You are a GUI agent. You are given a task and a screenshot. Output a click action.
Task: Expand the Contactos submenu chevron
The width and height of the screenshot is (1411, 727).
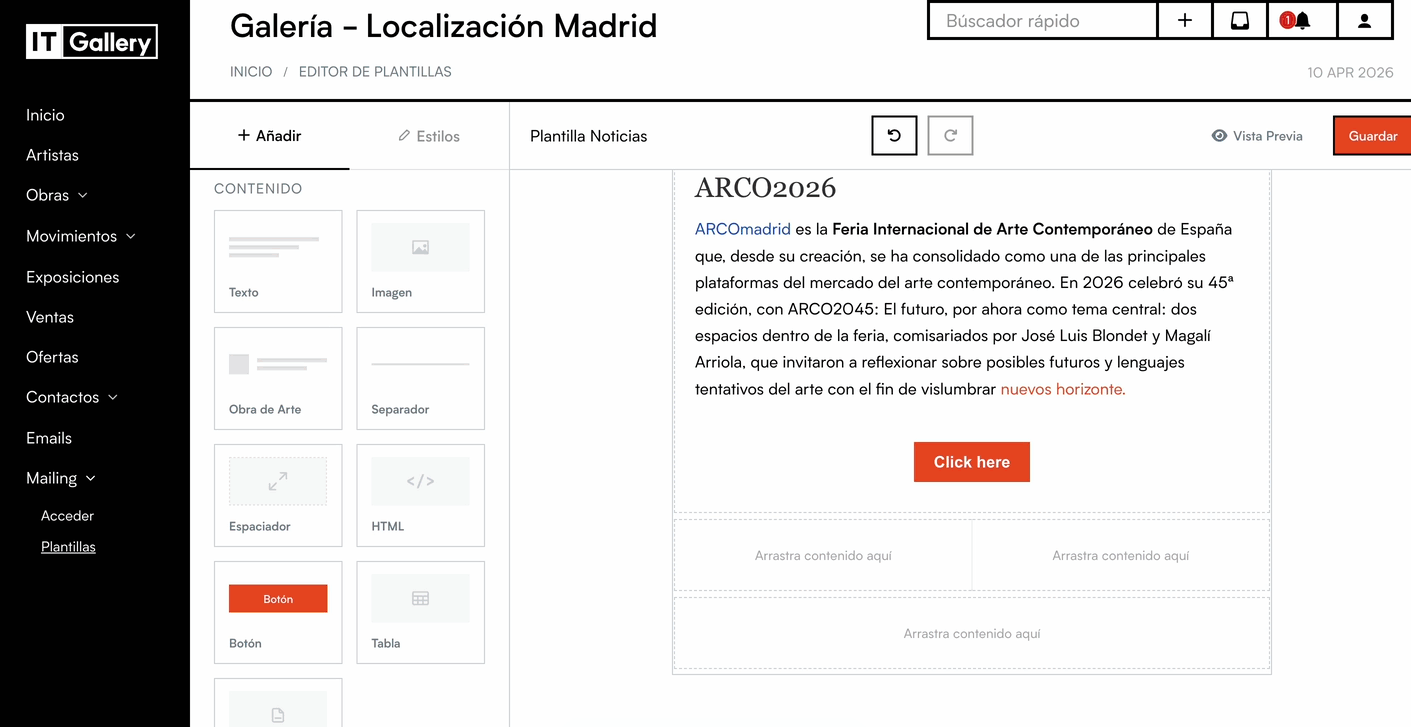(x=113, y=397)
